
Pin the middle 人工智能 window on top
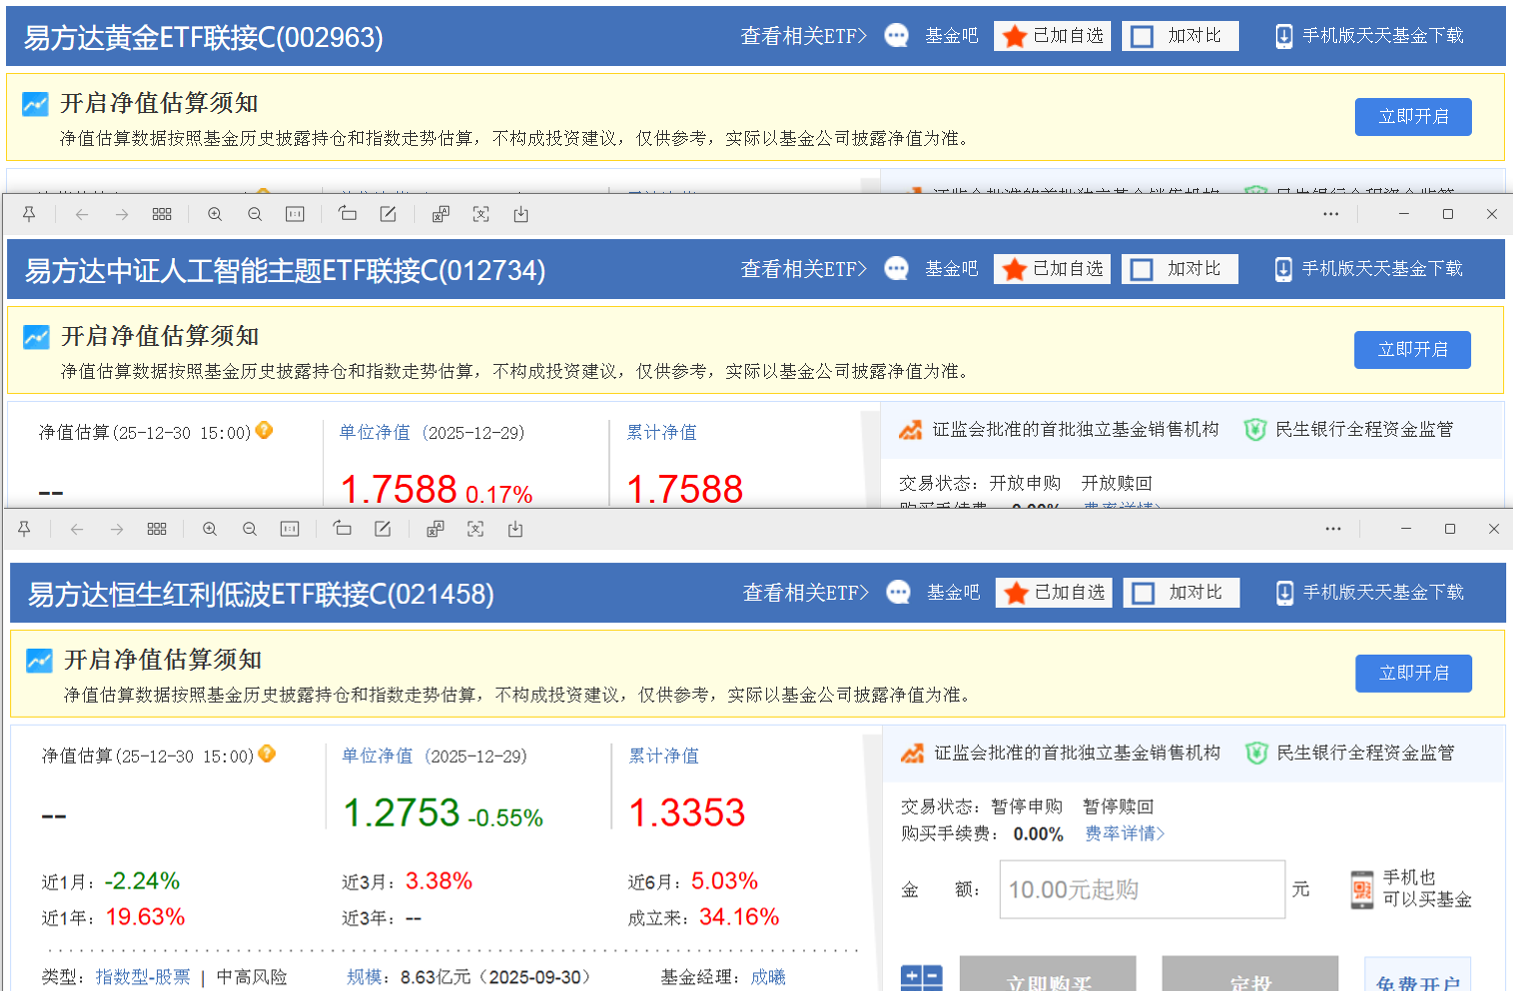[29, 214]
